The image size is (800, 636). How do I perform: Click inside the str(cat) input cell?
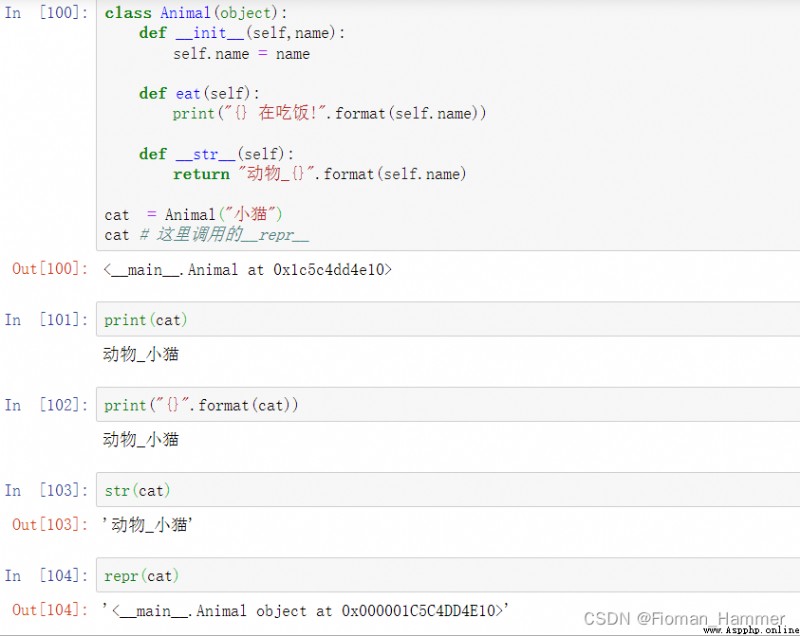pos(448,490)
